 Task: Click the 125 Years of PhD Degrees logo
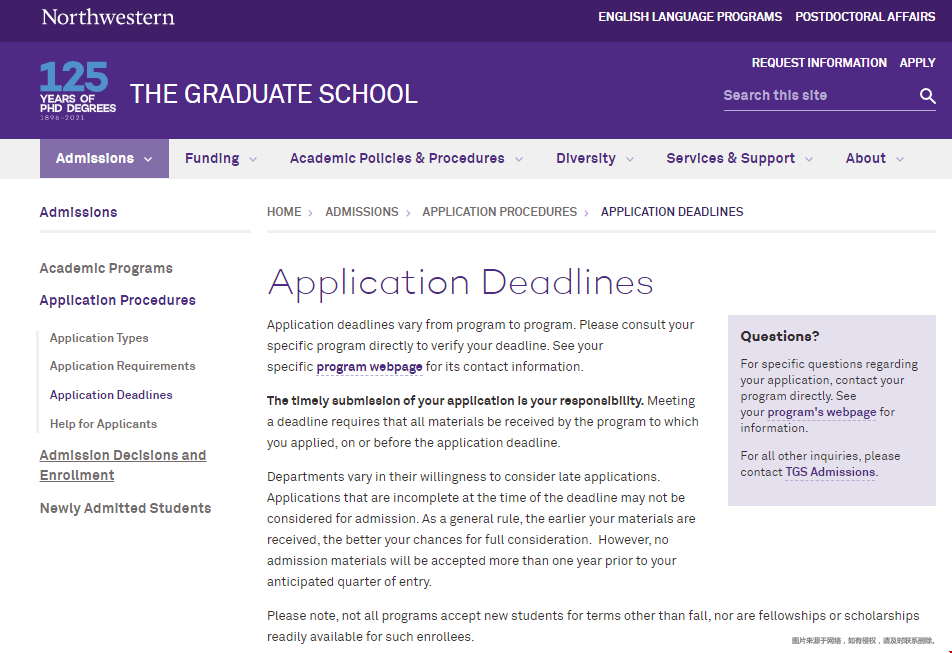coord(77,91)
